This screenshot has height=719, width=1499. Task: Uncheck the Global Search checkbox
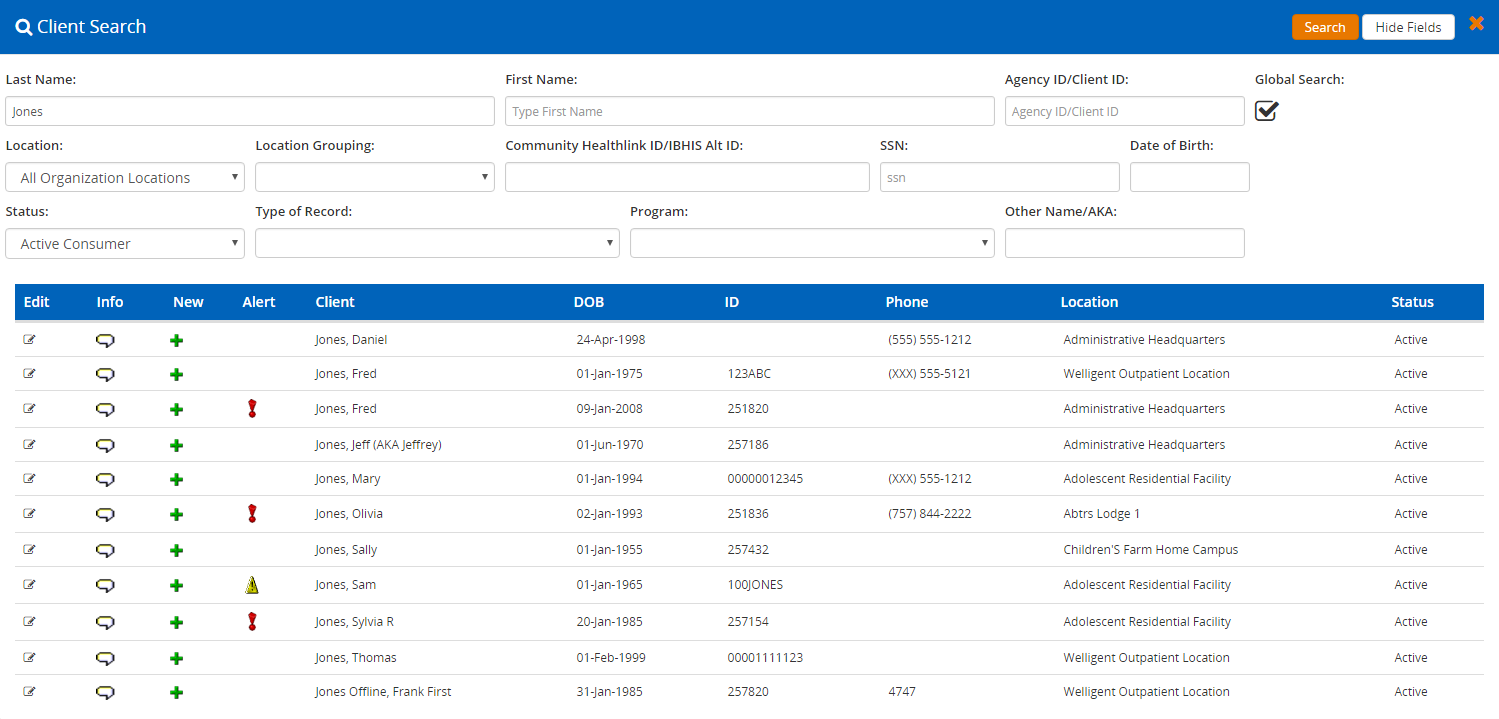click(1267, 111)
